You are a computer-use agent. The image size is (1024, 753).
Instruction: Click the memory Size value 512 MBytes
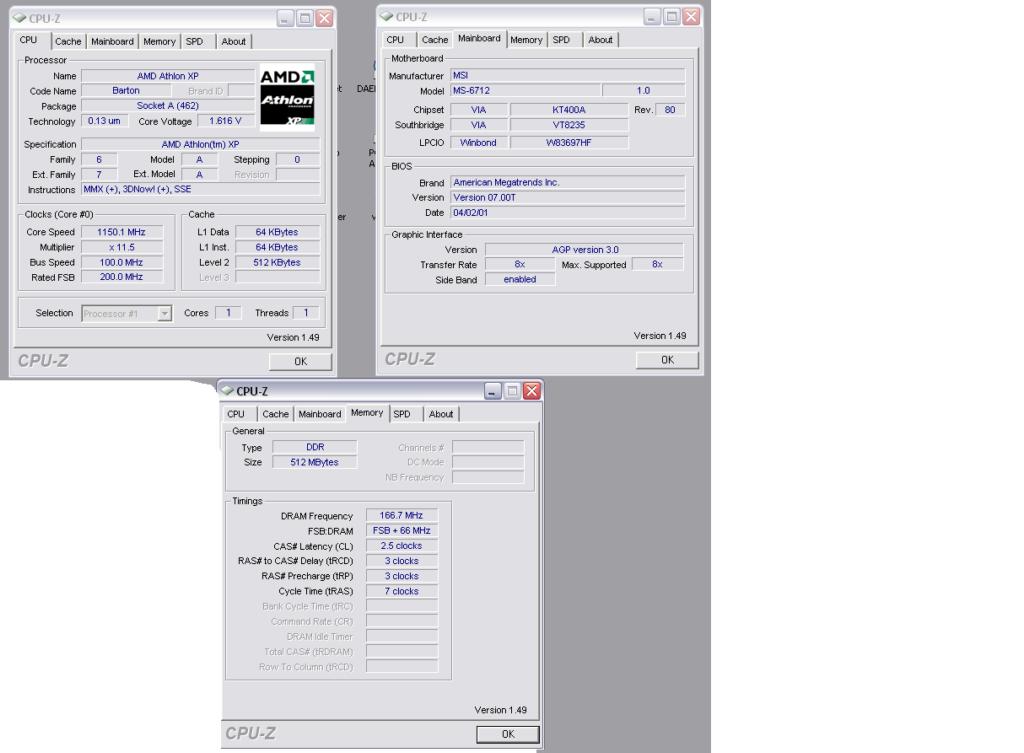(x=315, y=462)
